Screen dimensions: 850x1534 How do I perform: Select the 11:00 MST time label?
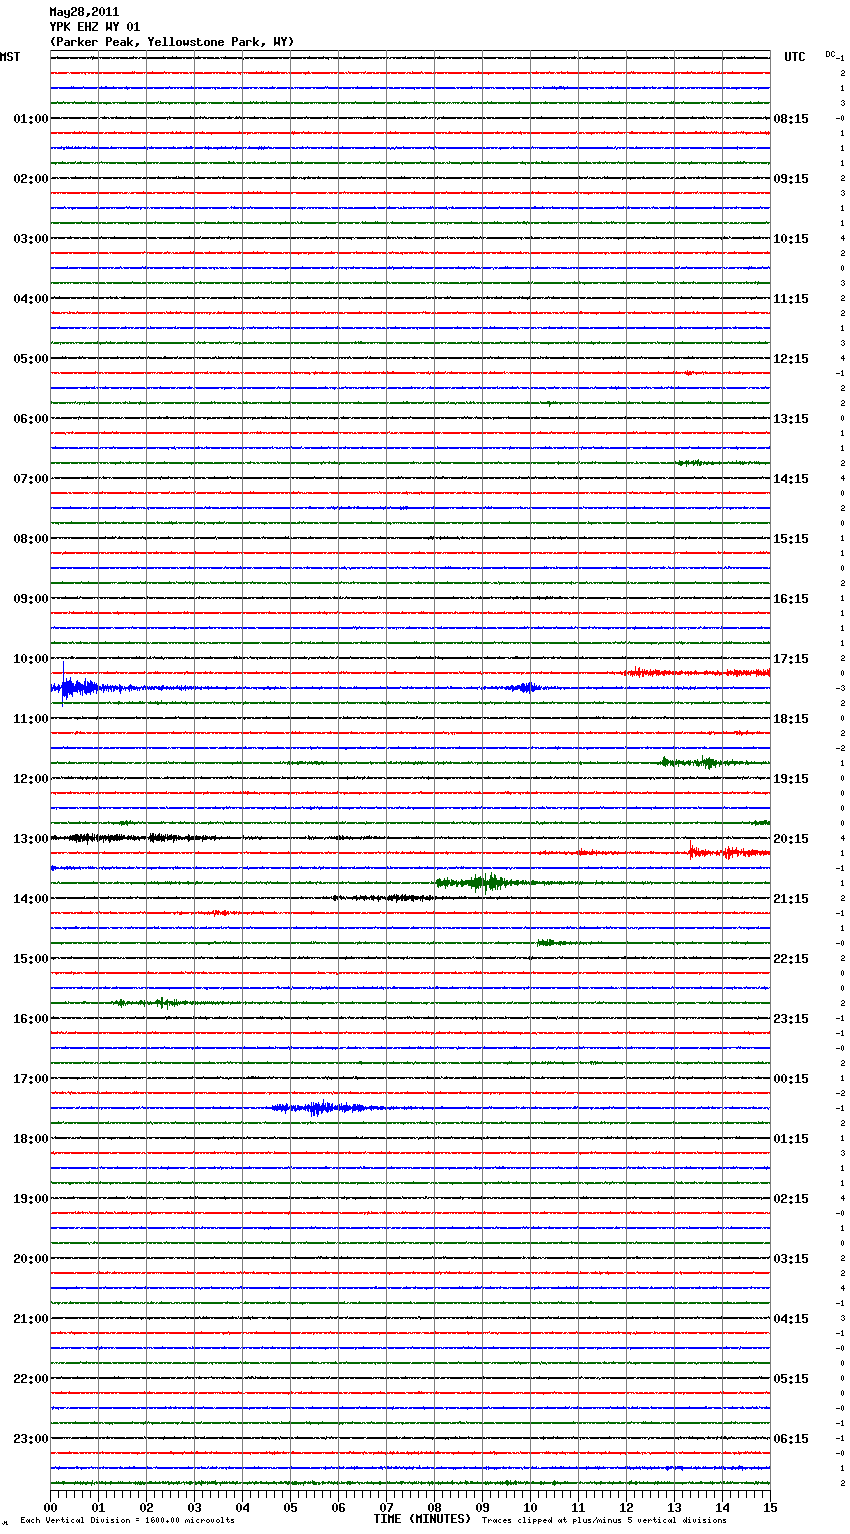point(30,719)
